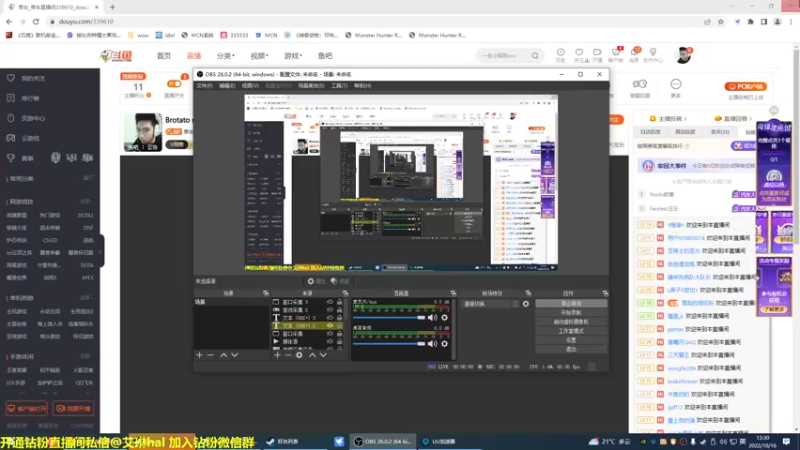Open the transition type dropdown in OBS
Viewport: 800px width, 450px height.
[490, 304]
